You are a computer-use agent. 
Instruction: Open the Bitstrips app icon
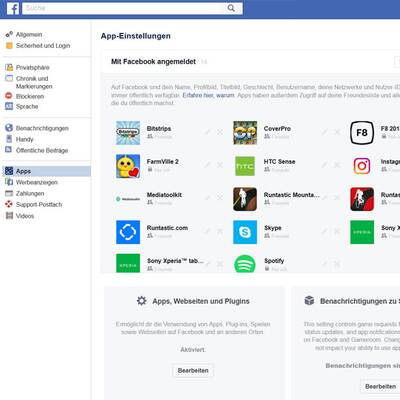pyautogui.click(x=128, y=133)
